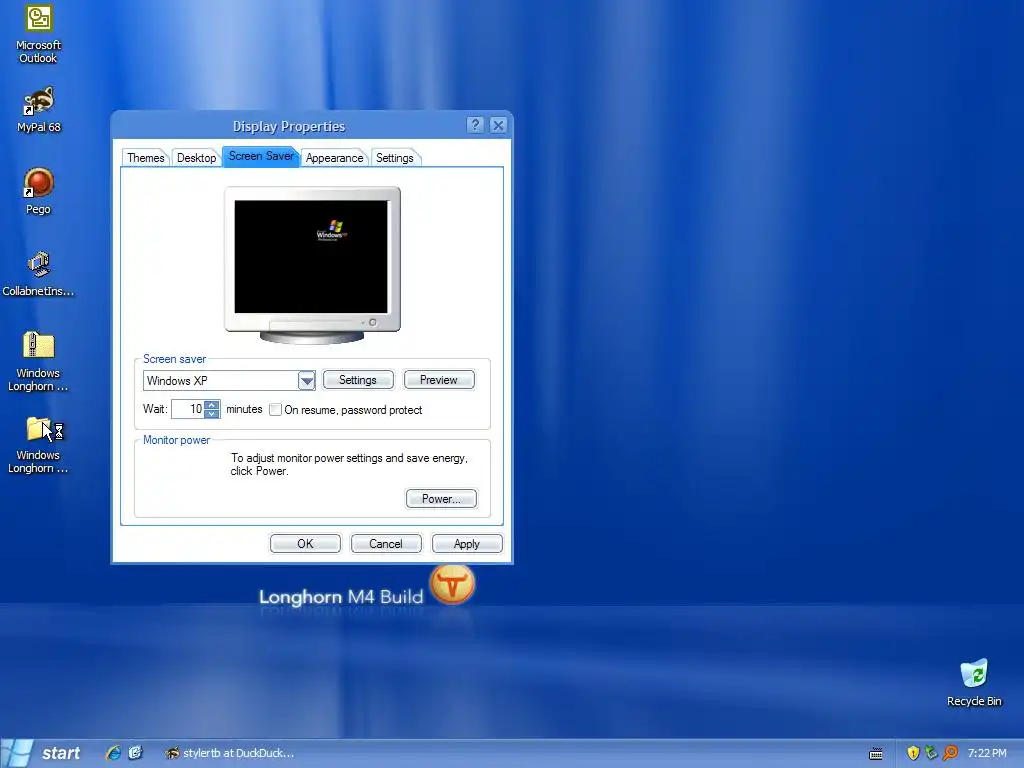Viewport: 1024px width, 768px height.
Task: Close the Display Properties dialog
Action: [498, 125]
